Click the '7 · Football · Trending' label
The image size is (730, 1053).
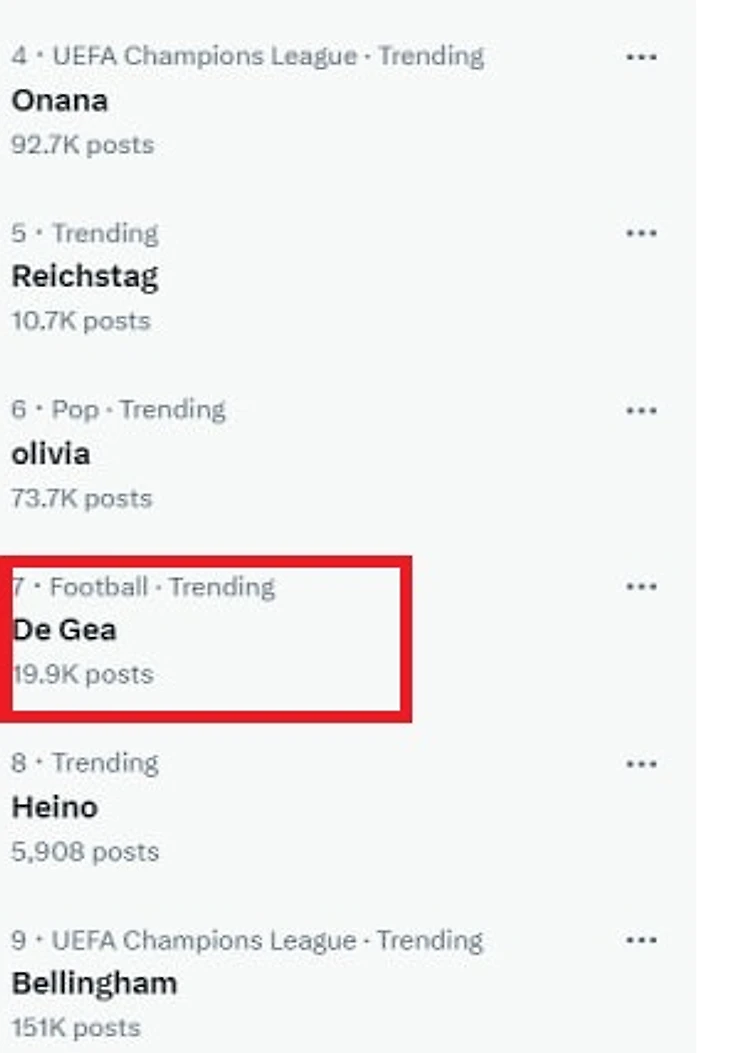tap(143, 587)
